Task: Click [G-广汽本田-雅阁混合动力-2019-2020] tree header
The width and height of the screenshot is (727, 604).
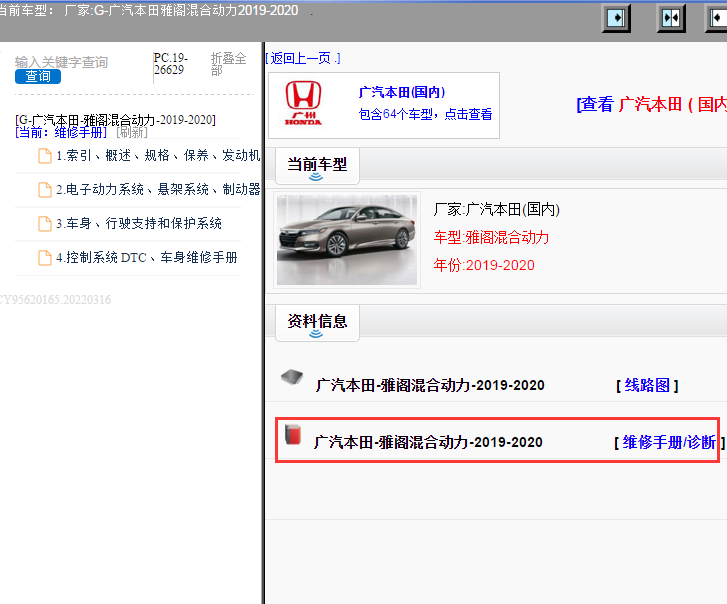Action: (115, 120)
